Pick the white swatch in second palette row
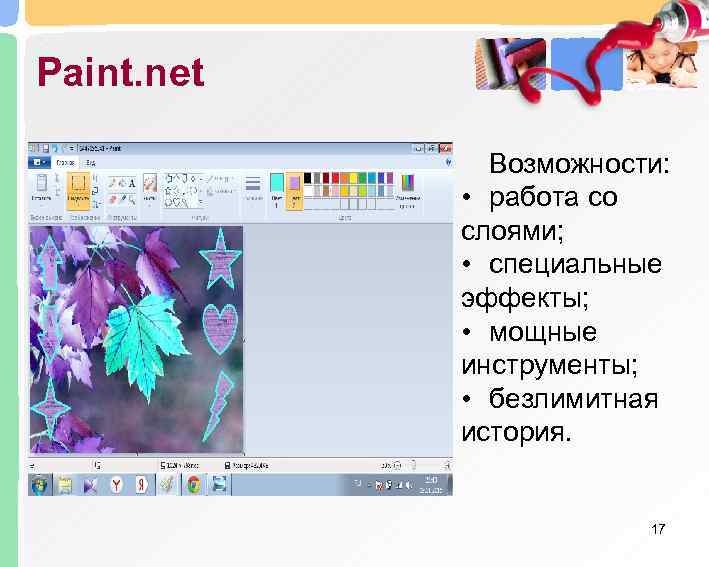The width and height of the screenshot is (709, 567). [308, 191]
